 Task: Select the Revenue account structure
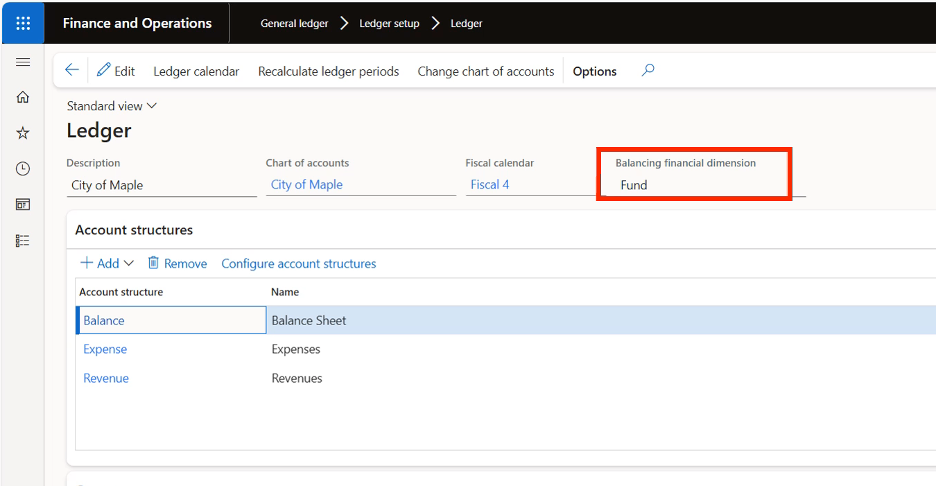click(106, 378)
